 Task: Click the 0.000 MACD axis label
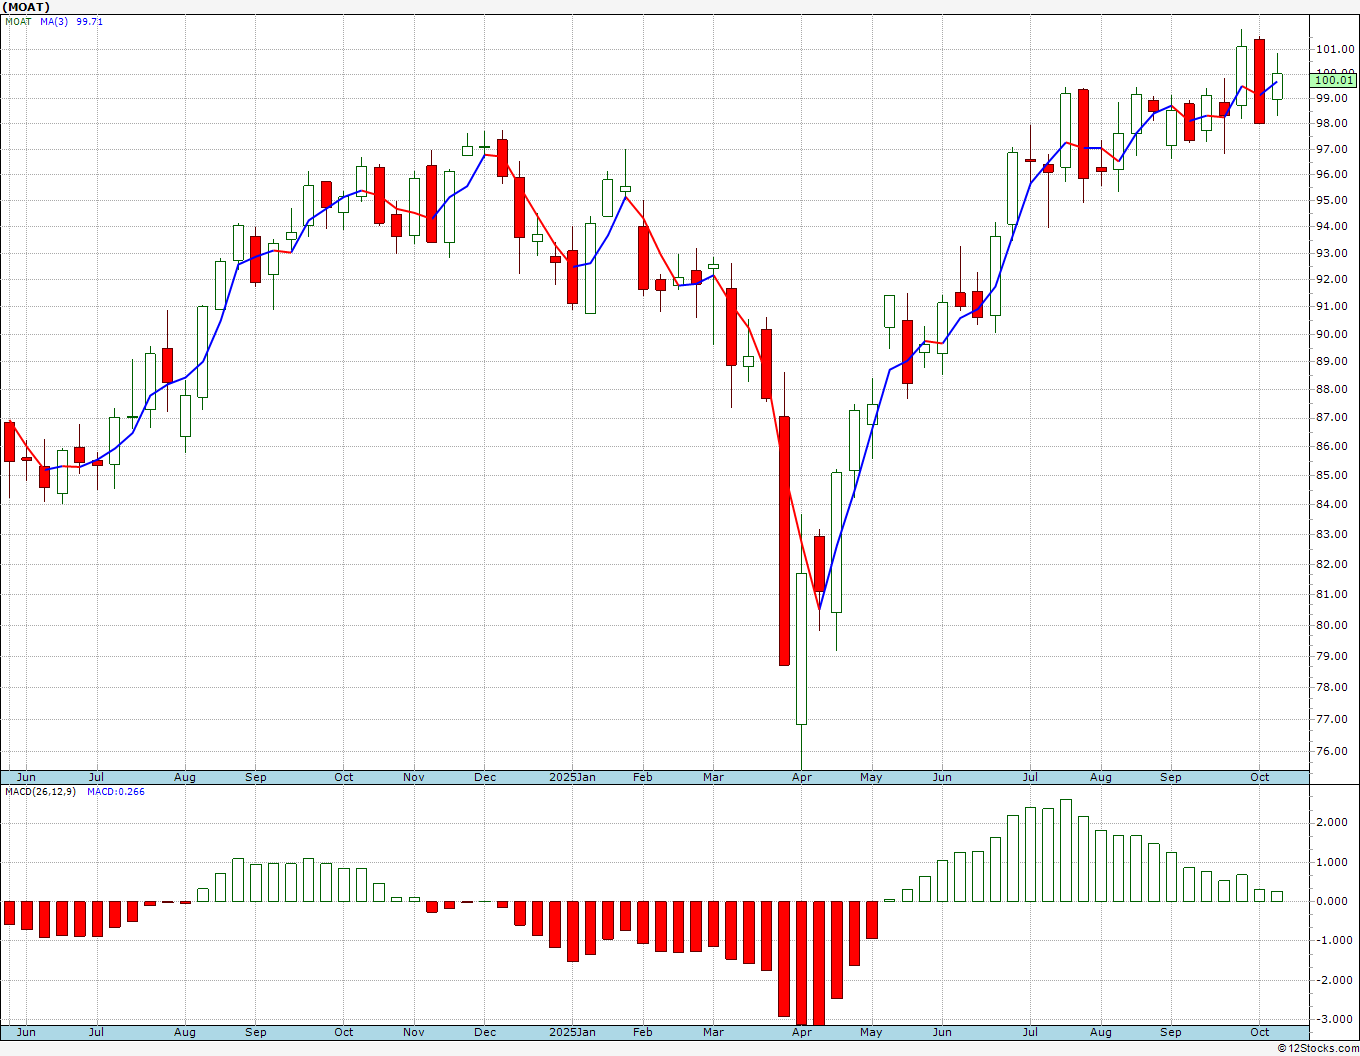[1332, 901]
